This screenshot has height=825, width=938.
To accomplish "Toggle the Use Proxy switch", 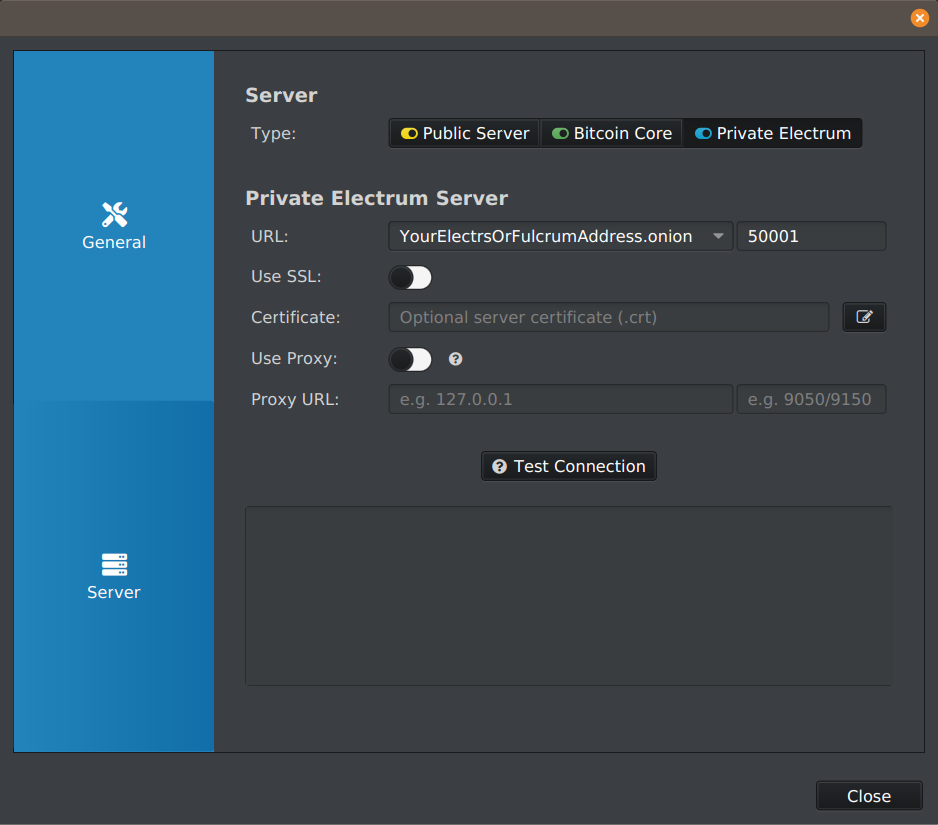I will [410, 359].
